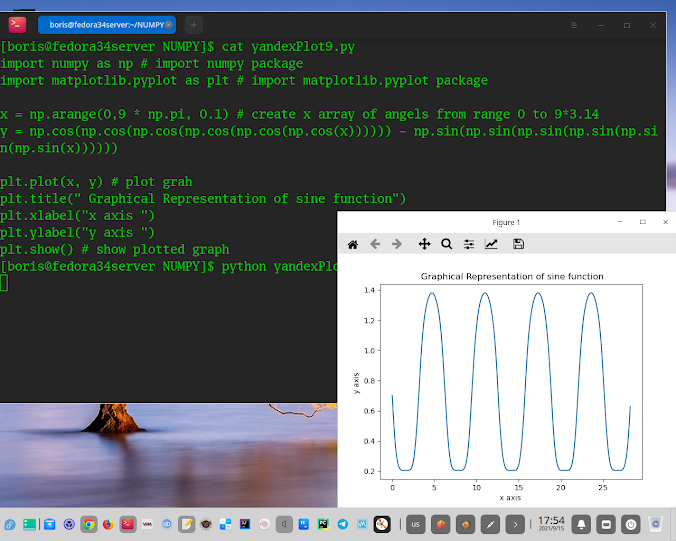Click the 'Figure 1' window title
This screenshot has width=676, height=541.
click(506, 222)
